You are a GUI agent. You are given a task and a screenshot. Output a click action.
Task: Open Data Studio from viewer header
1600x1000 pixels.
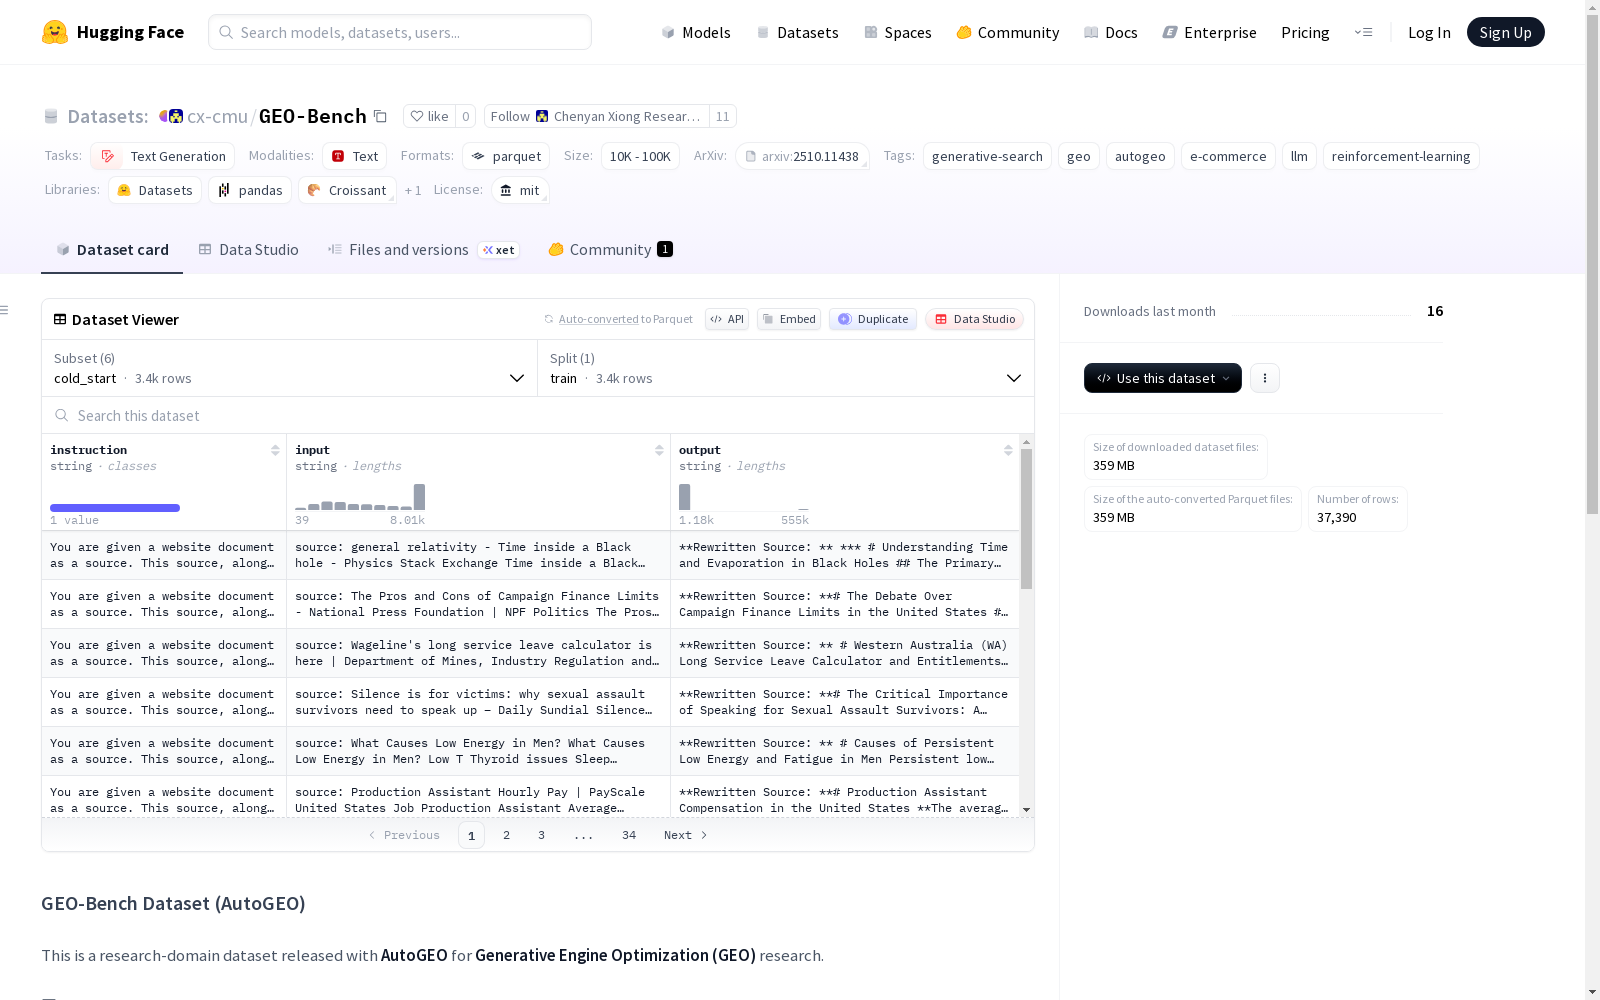point(975,319)
